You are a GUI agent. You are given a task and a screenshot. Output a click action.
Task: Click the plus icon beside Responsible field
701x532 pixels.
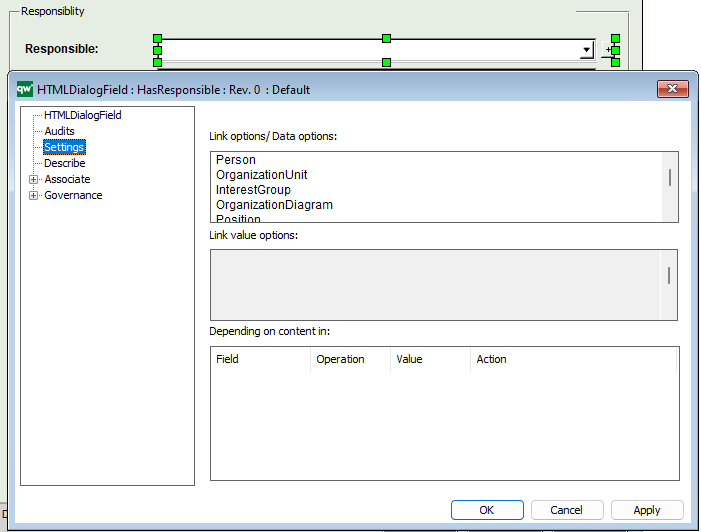point(609,49)
